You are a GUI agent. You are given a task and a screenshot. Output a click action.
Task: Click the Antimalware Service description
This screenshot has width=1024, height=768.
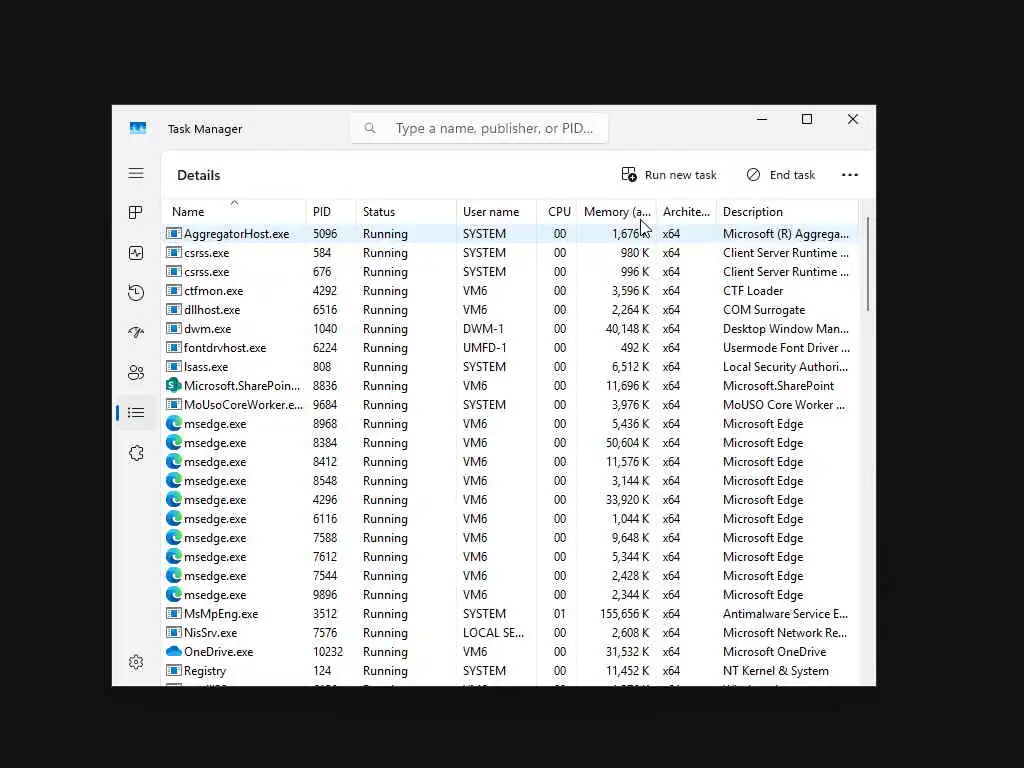tap(785, 613)
